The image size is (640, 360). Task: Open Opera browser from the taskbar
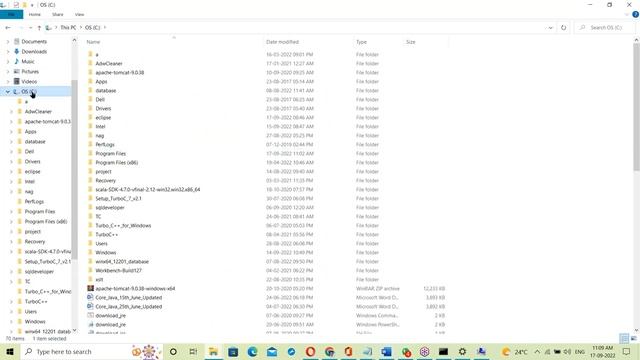[310, 351]
